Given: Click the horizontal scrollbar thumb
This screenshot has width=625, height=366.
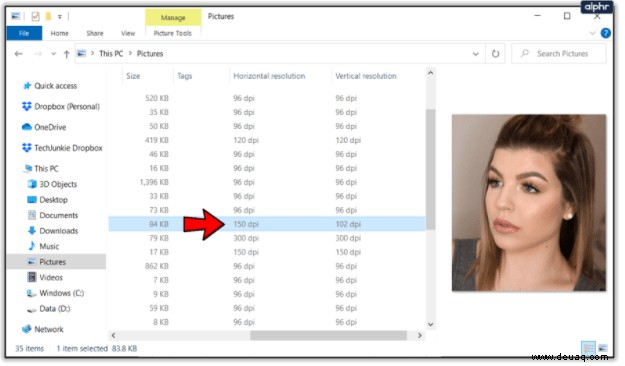Looking at the screenshot, I should point(328,336).
